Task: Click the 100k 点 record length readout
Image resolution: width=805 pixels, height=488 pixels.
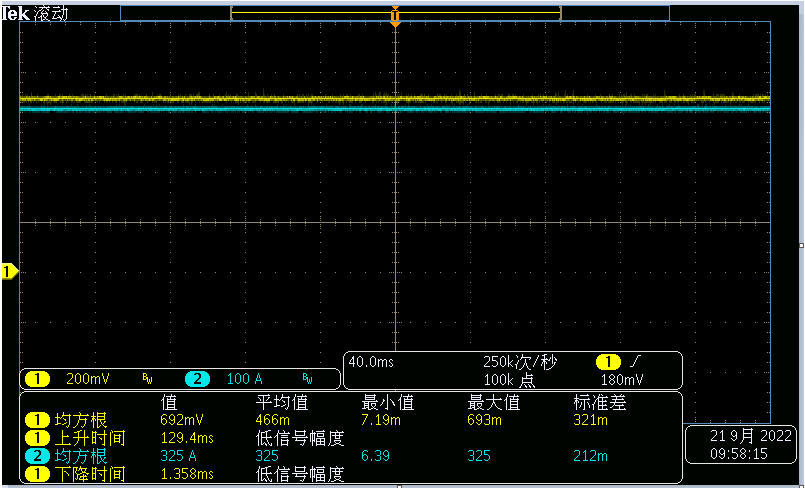Action: click(x=509, y=380)
